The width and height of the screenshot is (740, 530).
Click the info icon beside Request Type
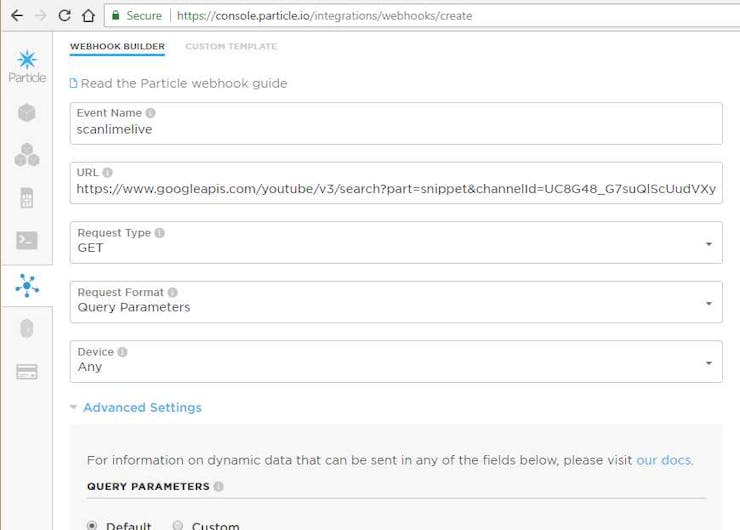pyautogui.click(x=160, y=233)
